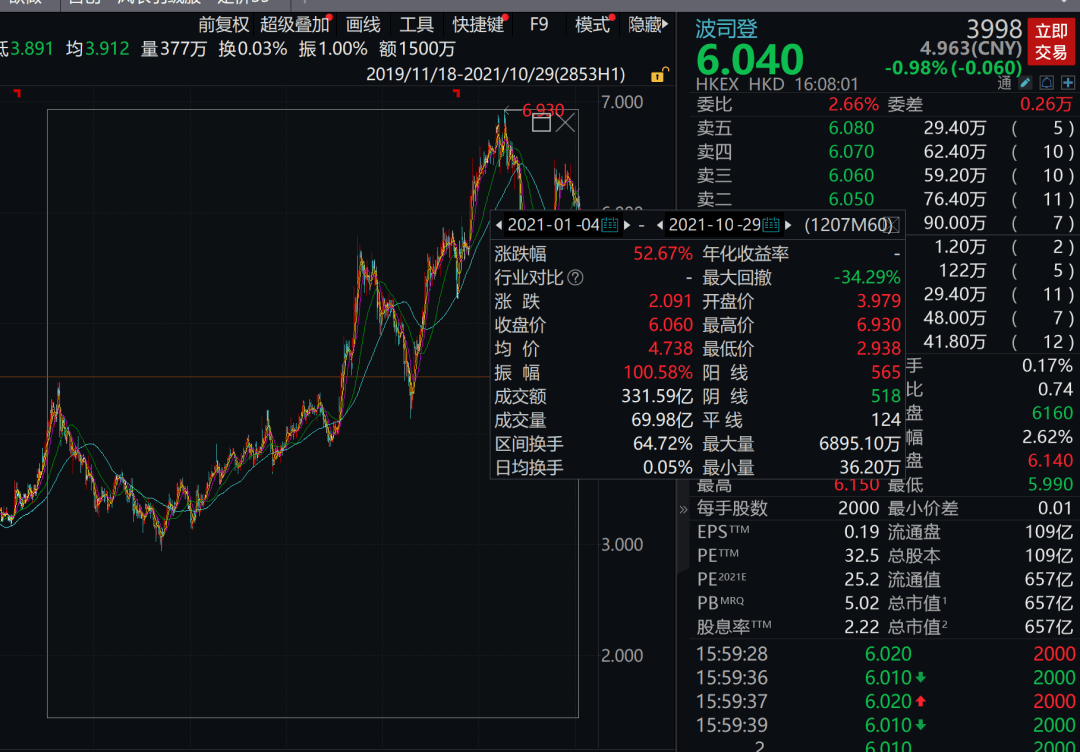Close the interval statistics popup

891,224
